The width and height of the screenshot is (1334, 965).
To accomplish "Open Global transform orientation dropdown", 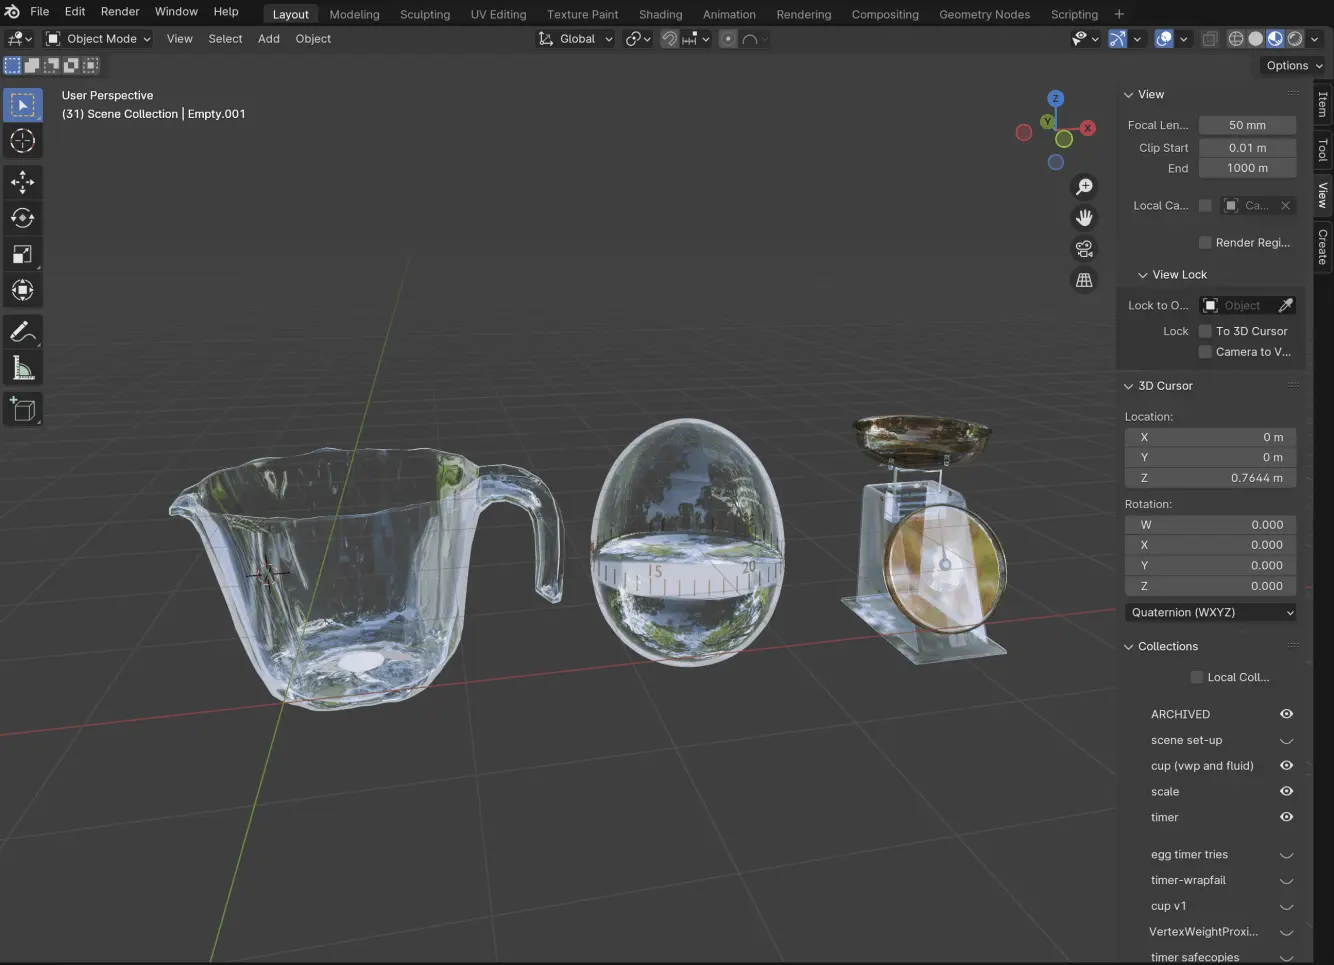I will [575, 39].
